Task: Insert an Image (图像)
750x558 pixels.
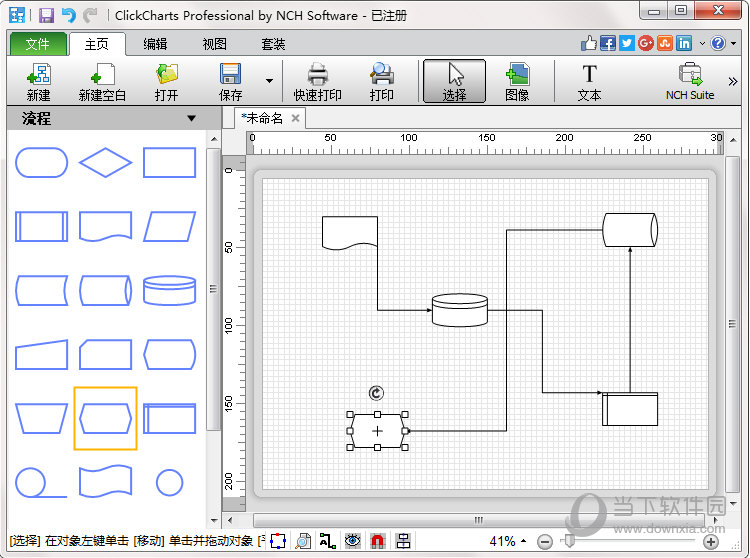Action: [x=517, y=81]
